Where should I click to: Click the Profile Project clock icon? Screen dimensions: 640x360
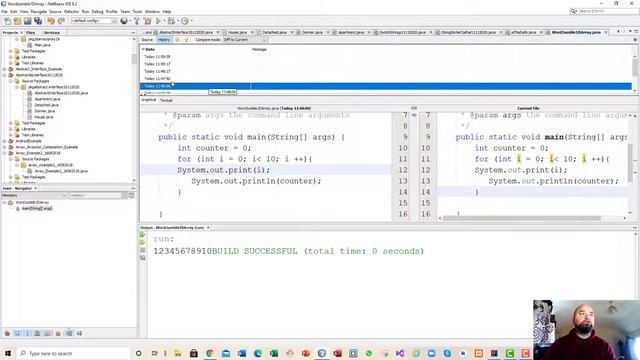tap(185, 21)
